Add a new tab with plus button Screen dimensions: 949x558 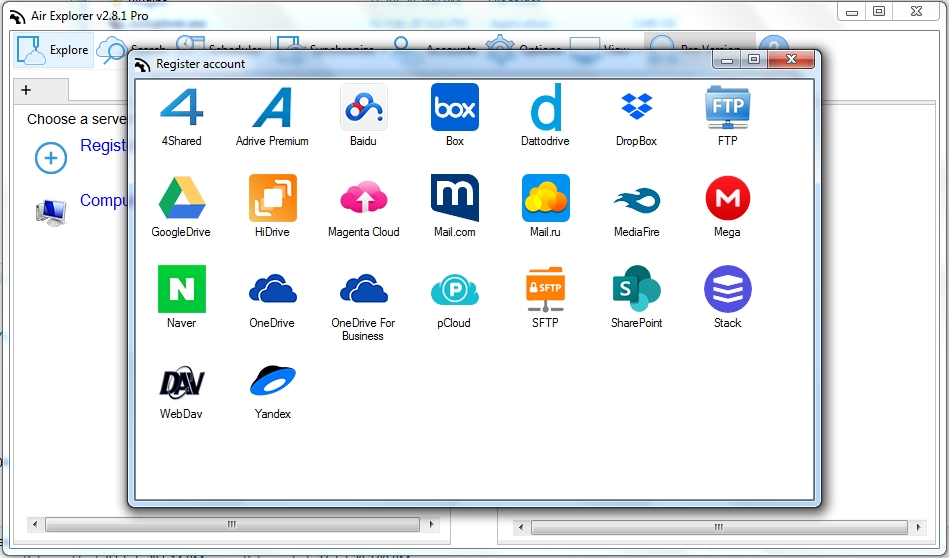click(26, 90)
